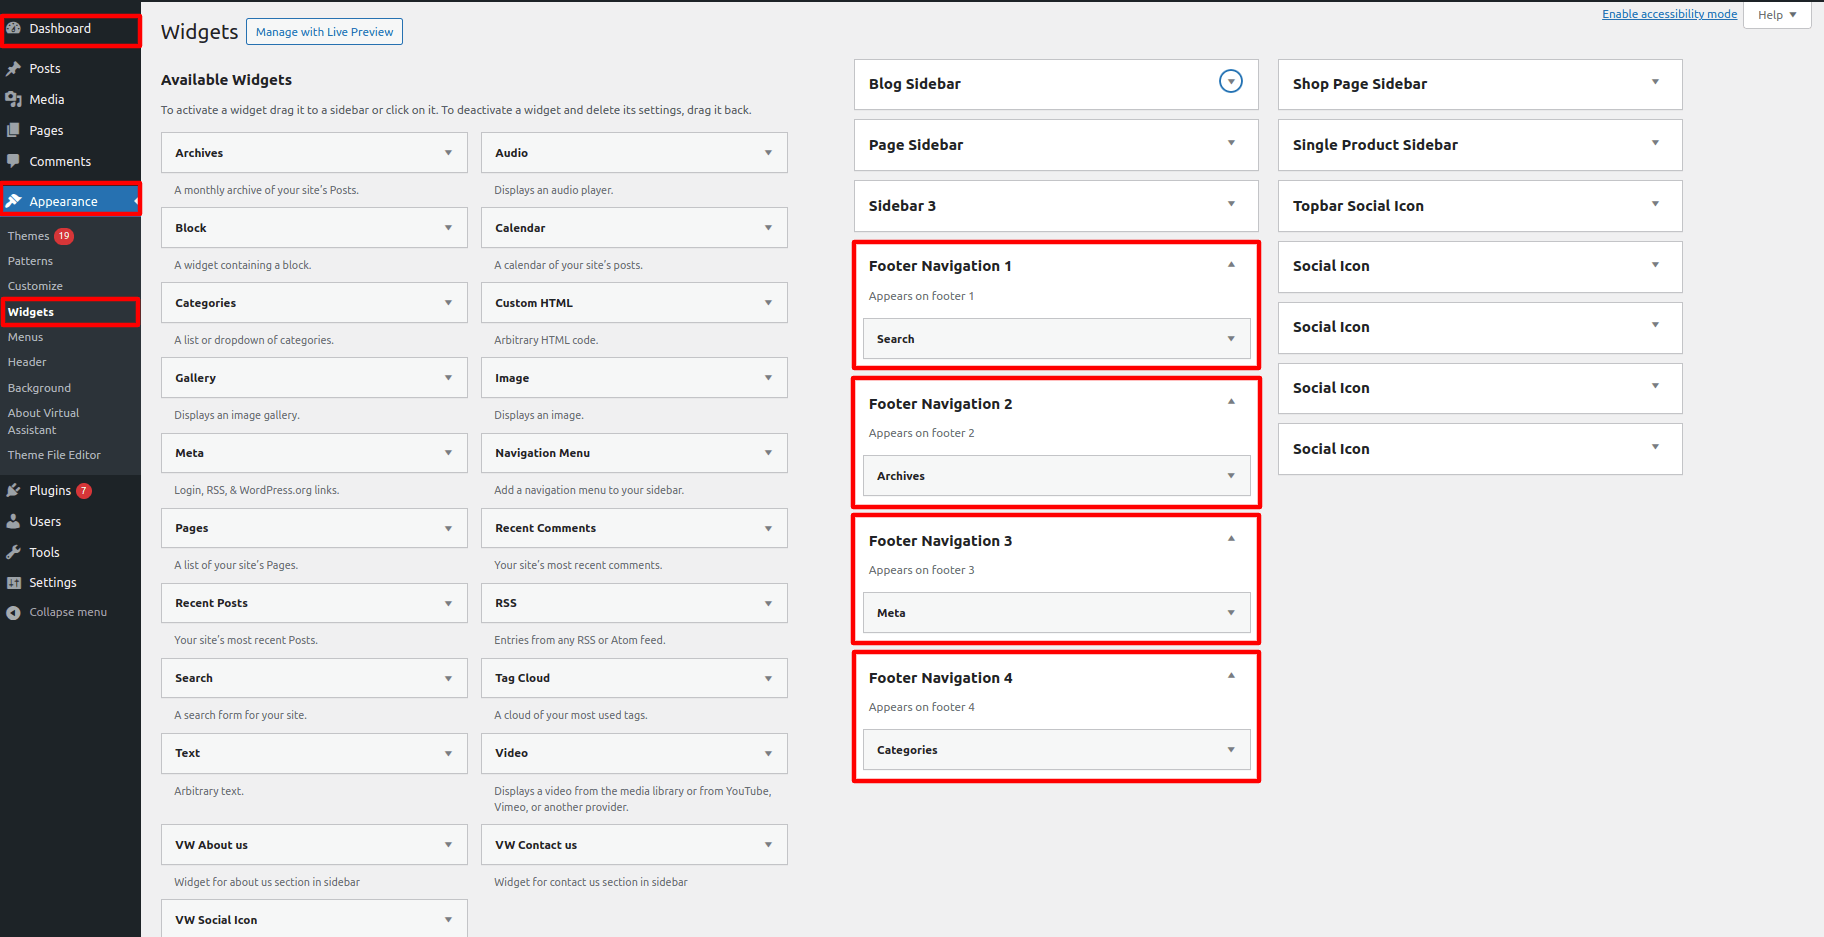Screen dimensions: 1824x937
Task: Open the Menus submenu item
Action: (x=26, y=337)
